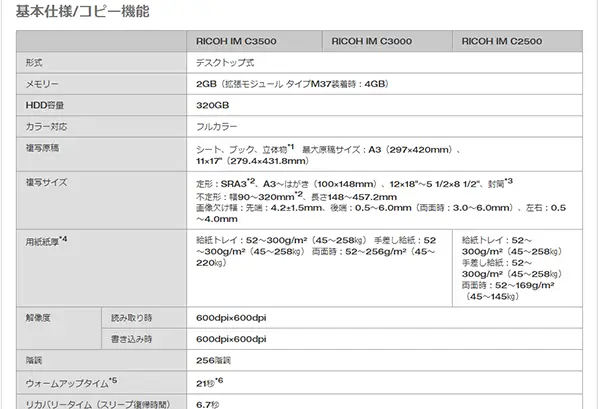The width and height of the screenshot is (600, 409).
Task: Click the 600dpi×600dpi value for 読み取り時
Action: coord(385,318)
